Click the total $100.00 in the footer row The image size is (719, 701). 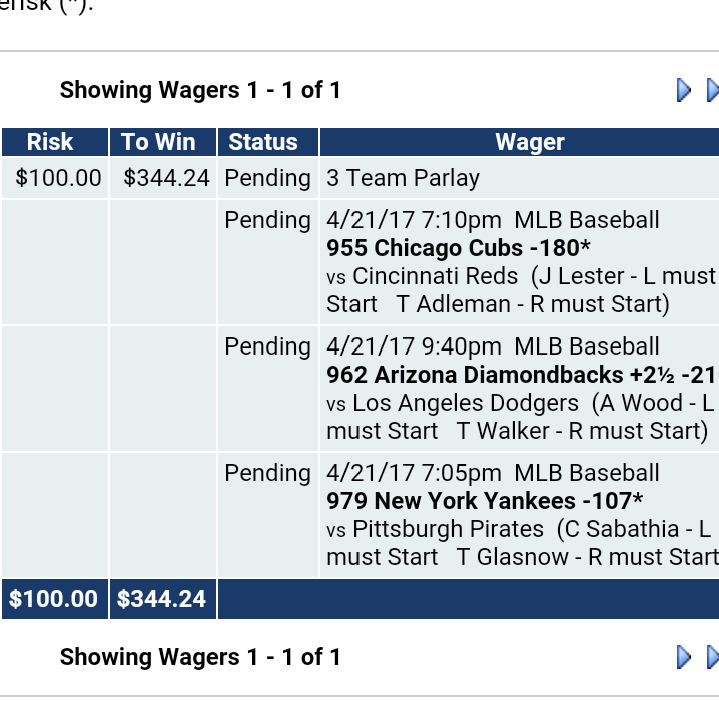[x=53, y=599]
